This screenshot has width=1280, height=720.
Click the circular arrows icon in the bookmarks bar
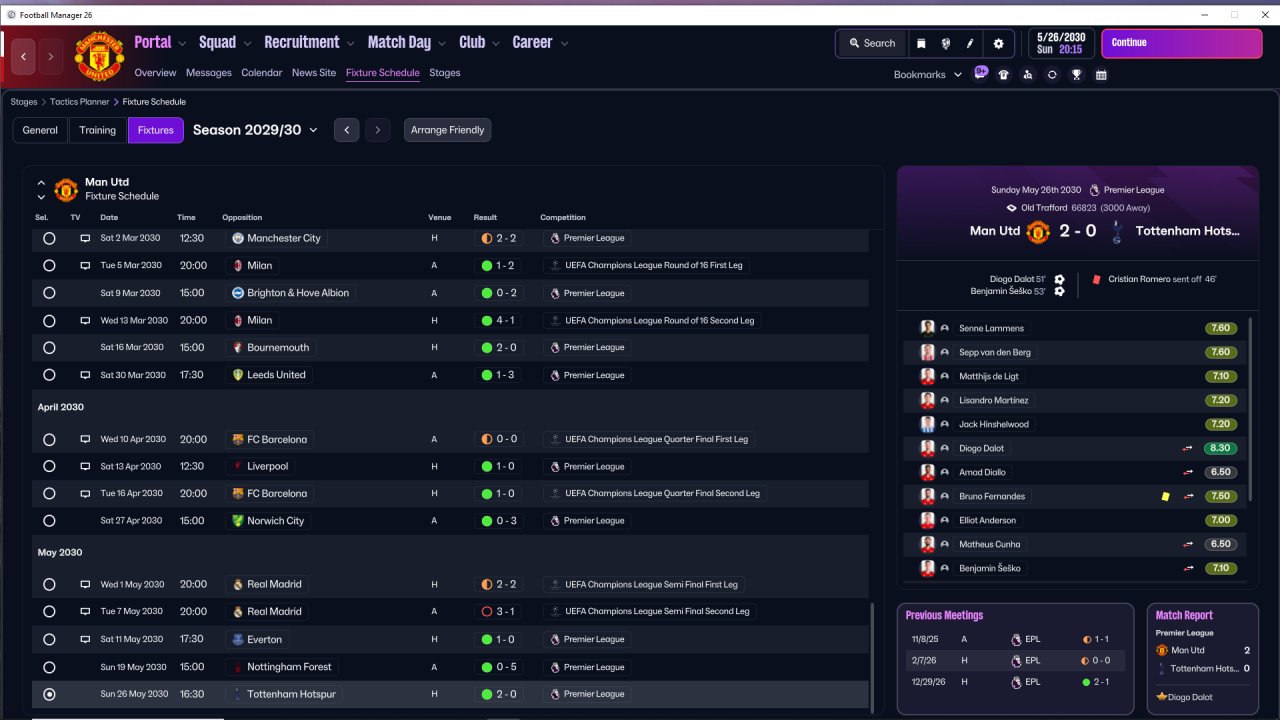1052,75
